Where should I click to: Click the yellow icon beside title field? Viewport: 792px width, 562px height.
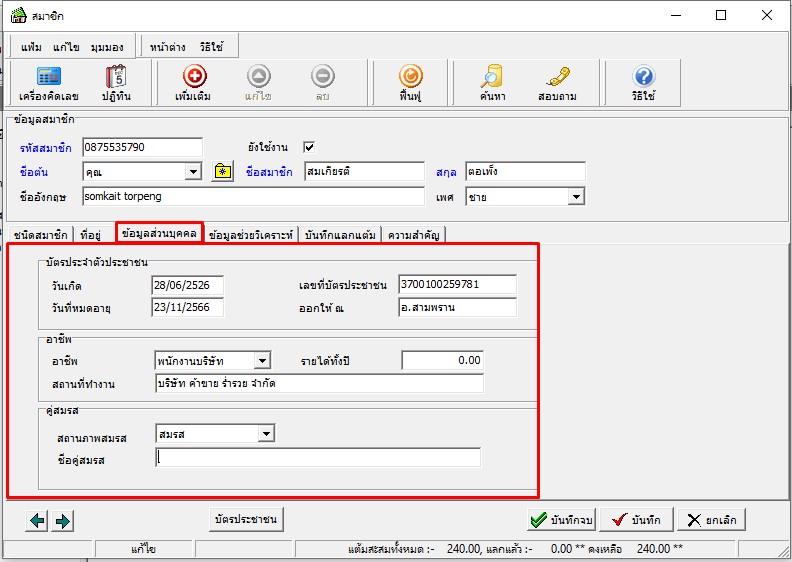tap(223, 172)
